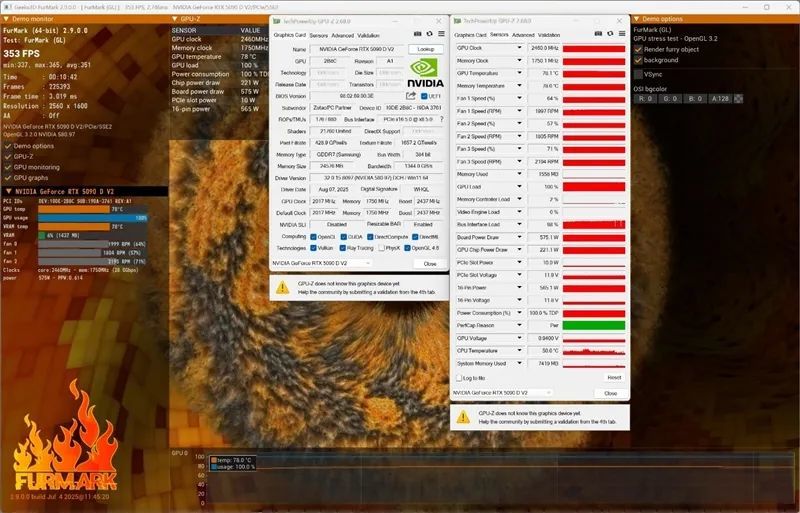This screenshot has height=513, width=800.
Task: Open the hamburger menu in the Sensors window
Action: pos(622,34)
